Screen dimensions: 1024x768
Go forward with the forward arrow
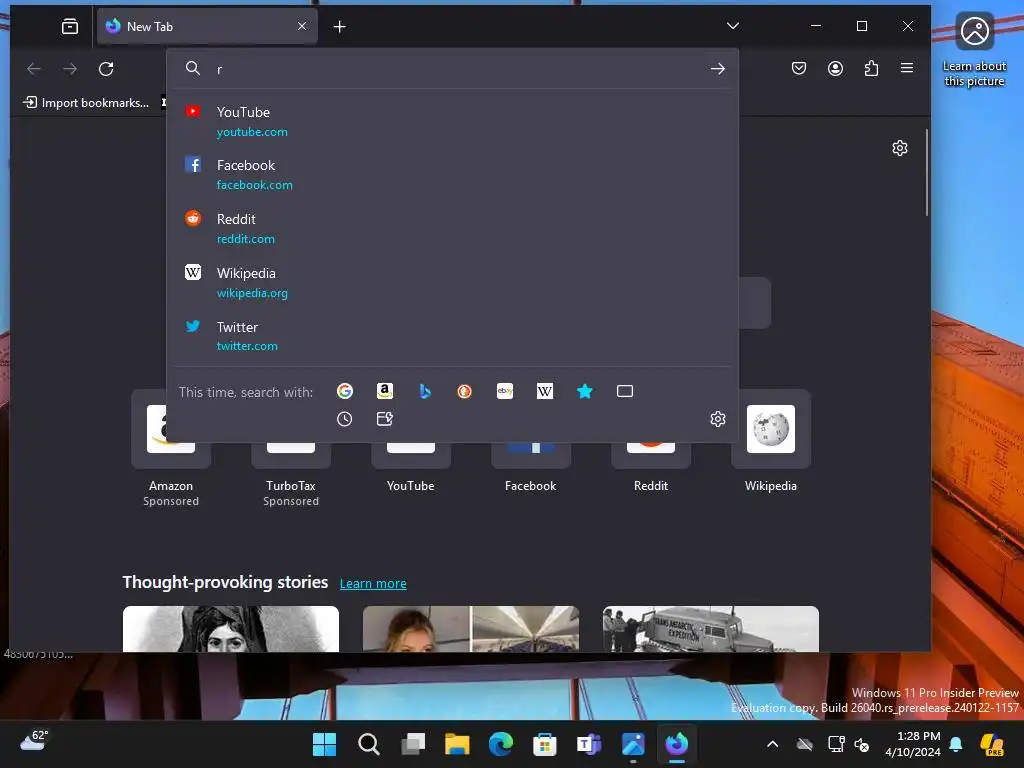(70, 69)
